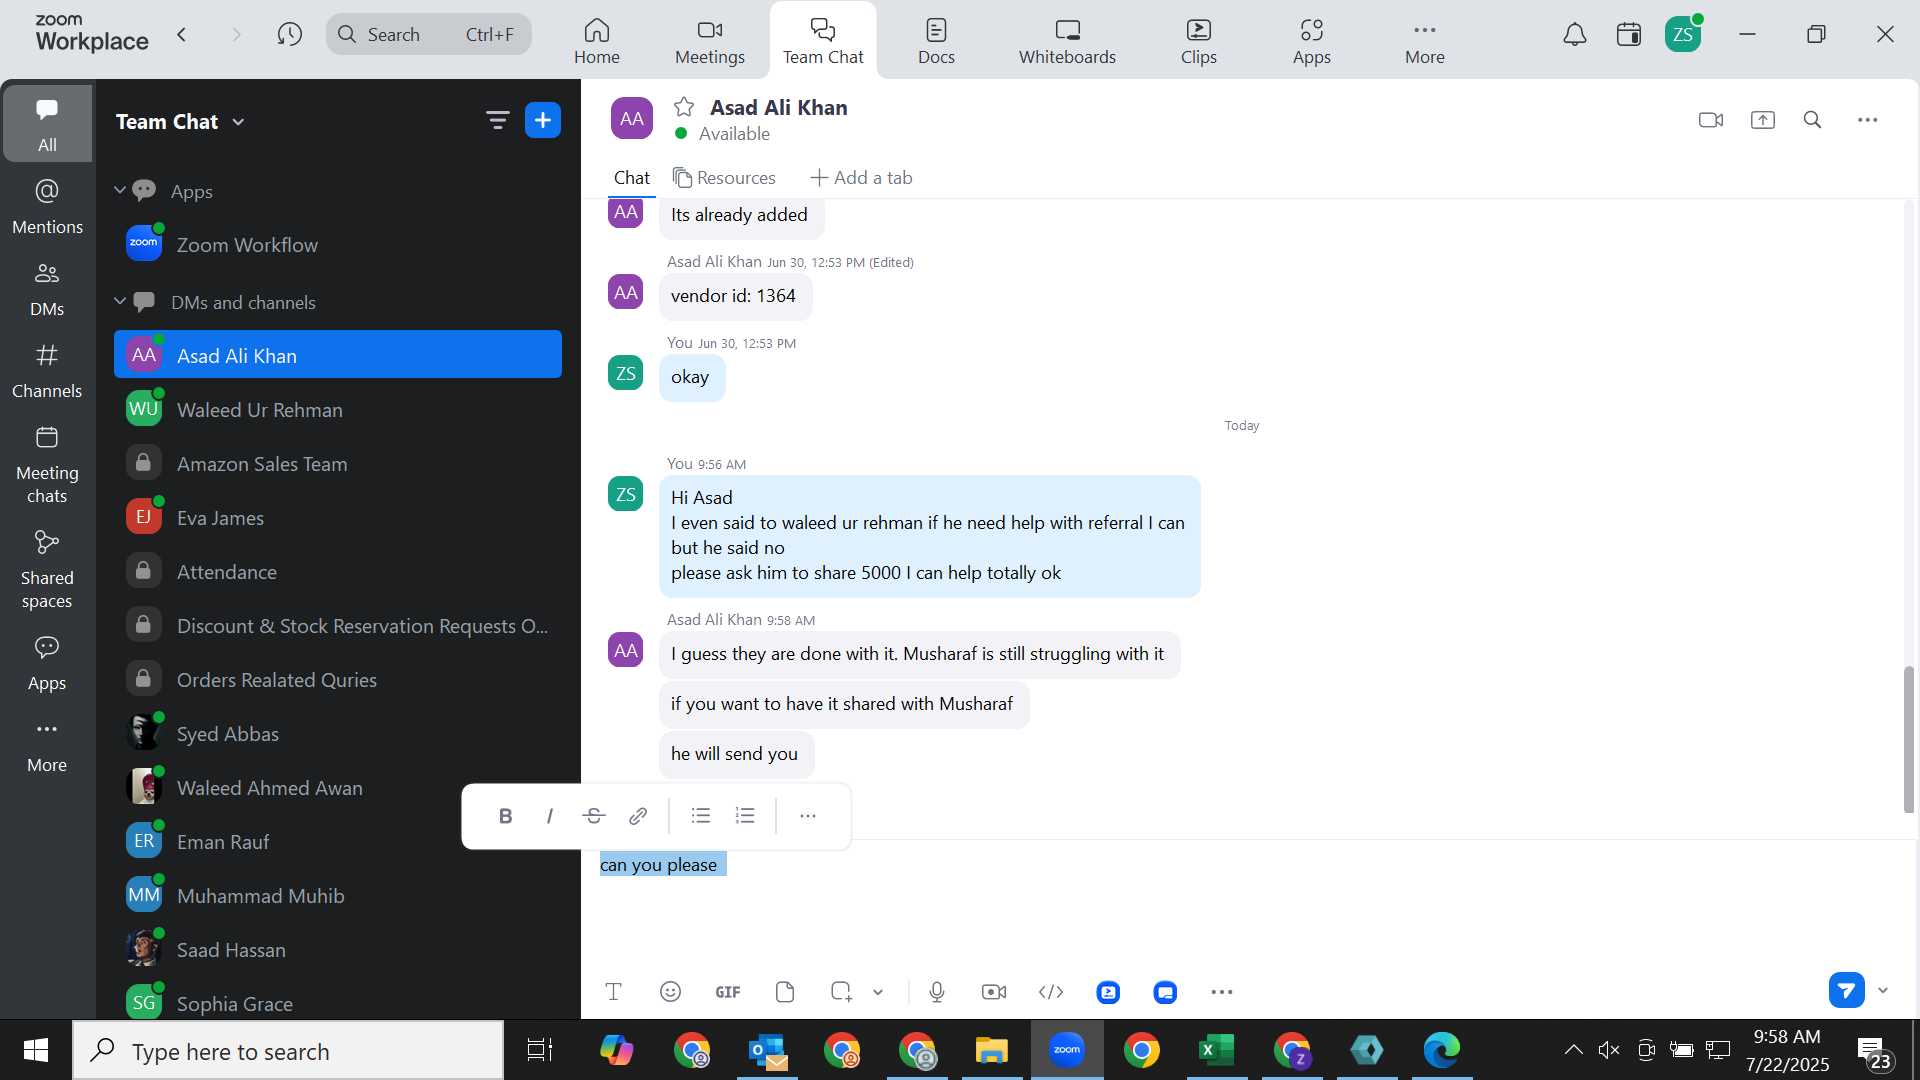
Task: Start a video meeting with Asad Ali Khan
Action: pos(1710,120)
